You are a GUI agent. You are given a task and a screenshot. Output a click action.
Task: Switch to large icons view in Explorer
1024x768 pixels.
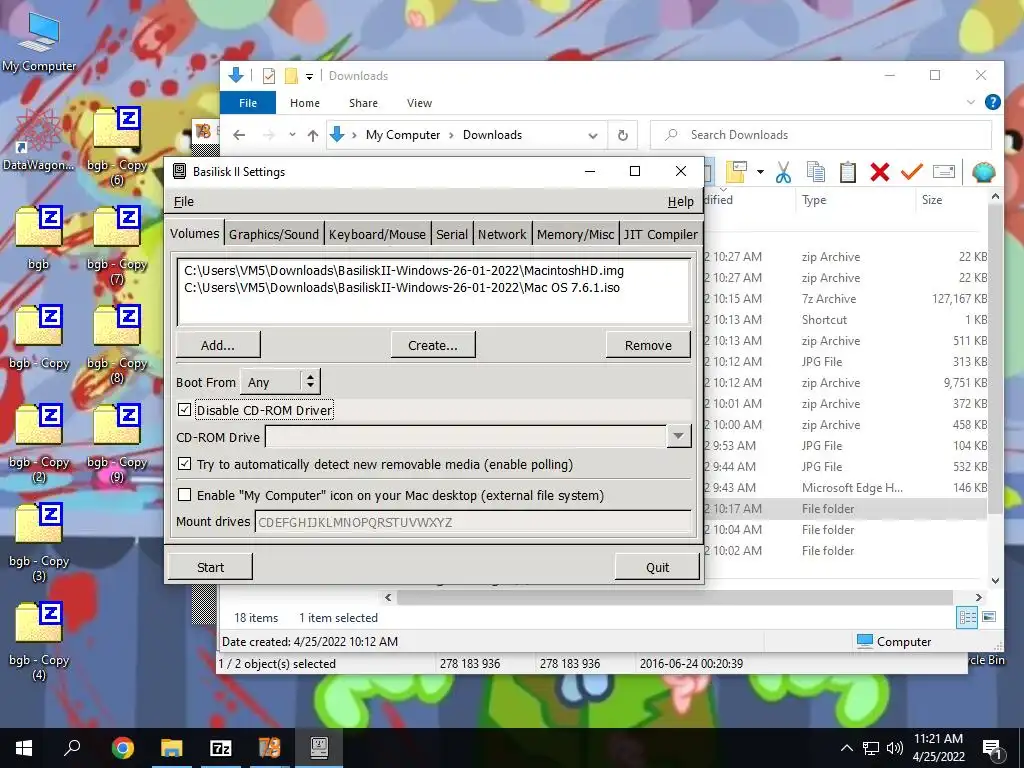pos(989,617)
